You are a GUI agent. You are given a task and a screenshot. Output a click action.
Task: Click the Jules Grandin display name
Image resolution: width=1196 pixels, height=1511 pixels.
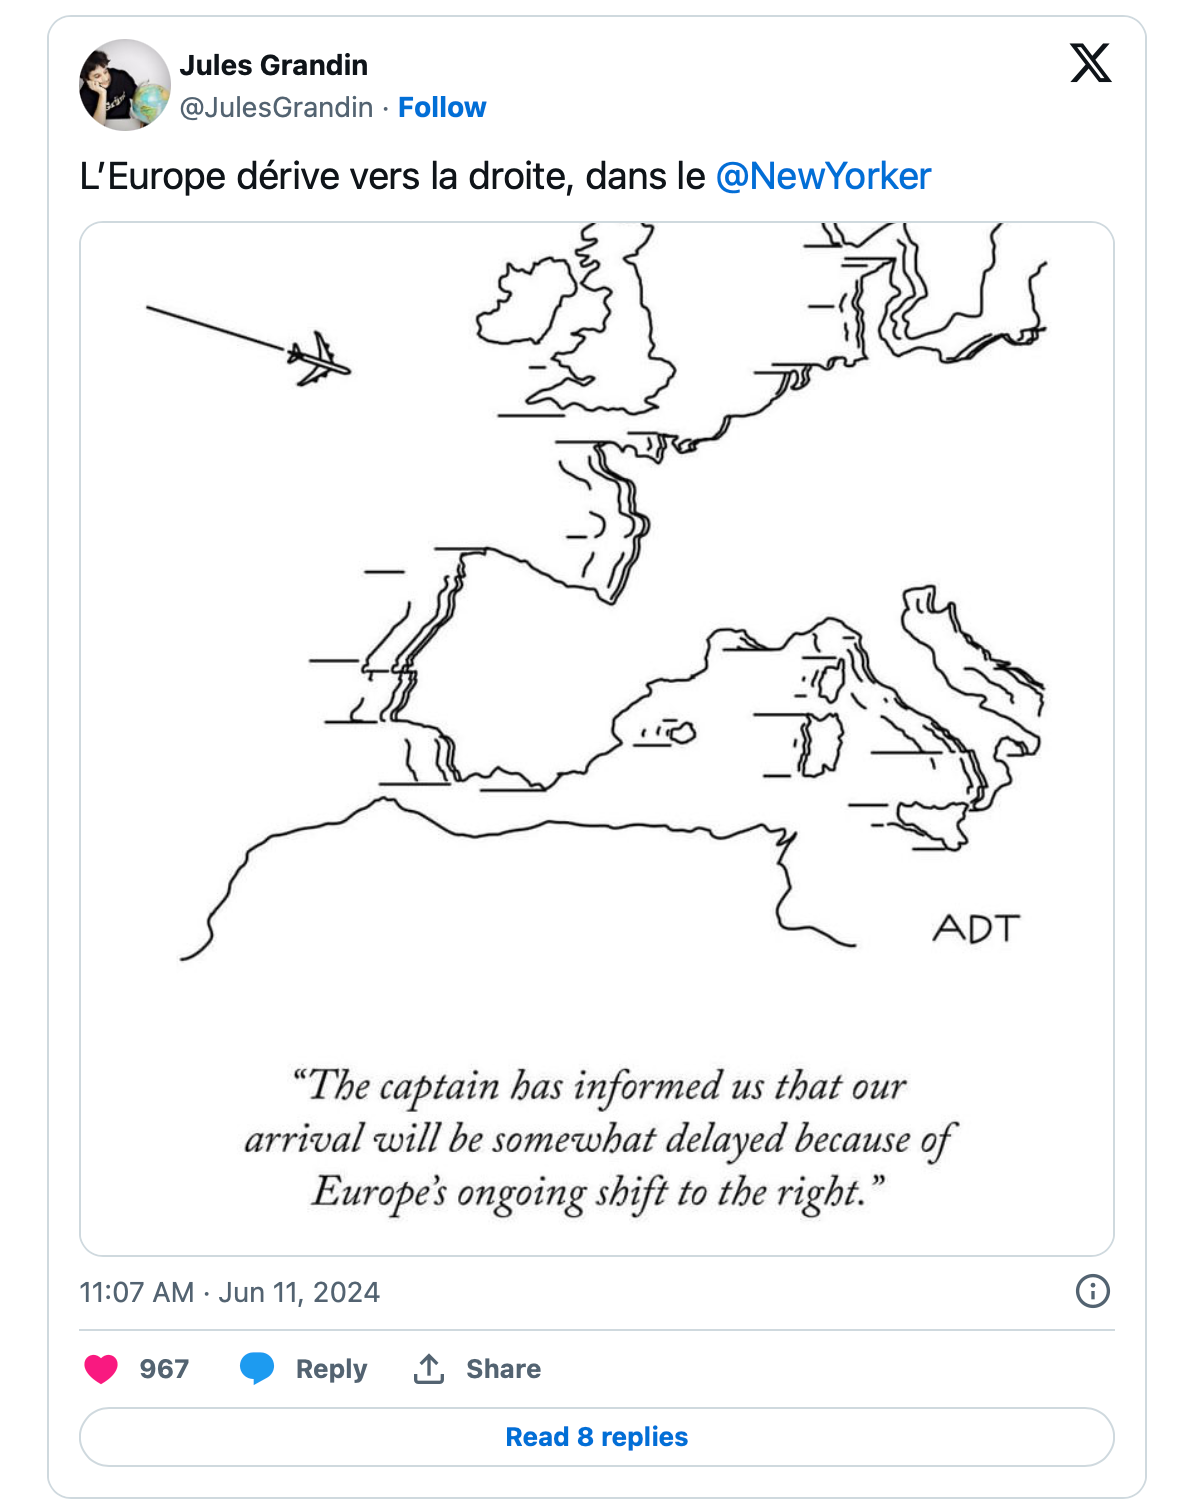pyautogui.click(x=274, y=65)
